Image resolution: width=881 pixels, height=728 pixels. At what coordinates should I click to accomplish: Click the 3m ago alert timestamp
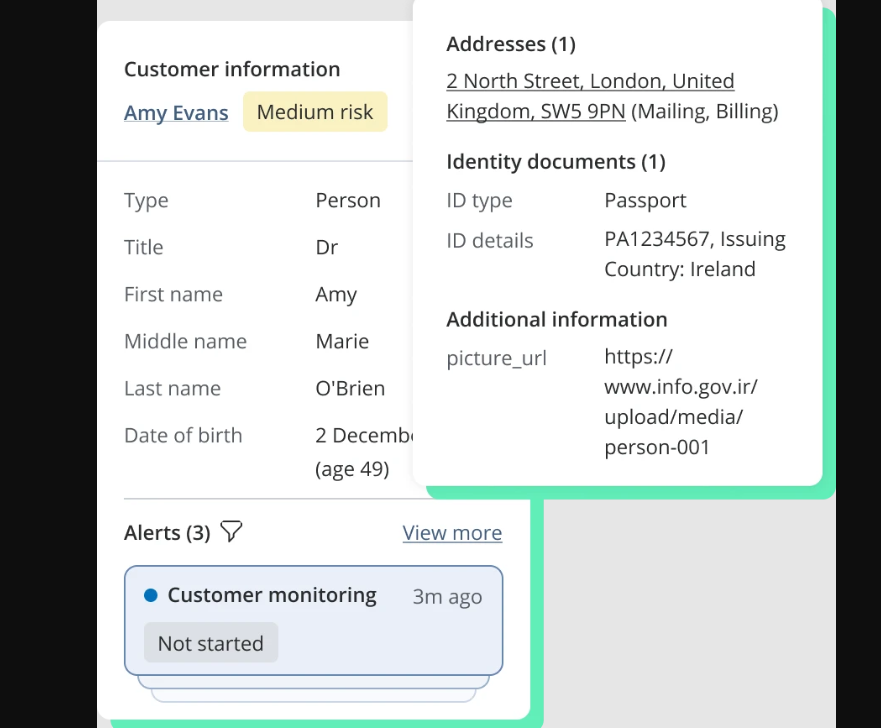[x=447, y=597]
